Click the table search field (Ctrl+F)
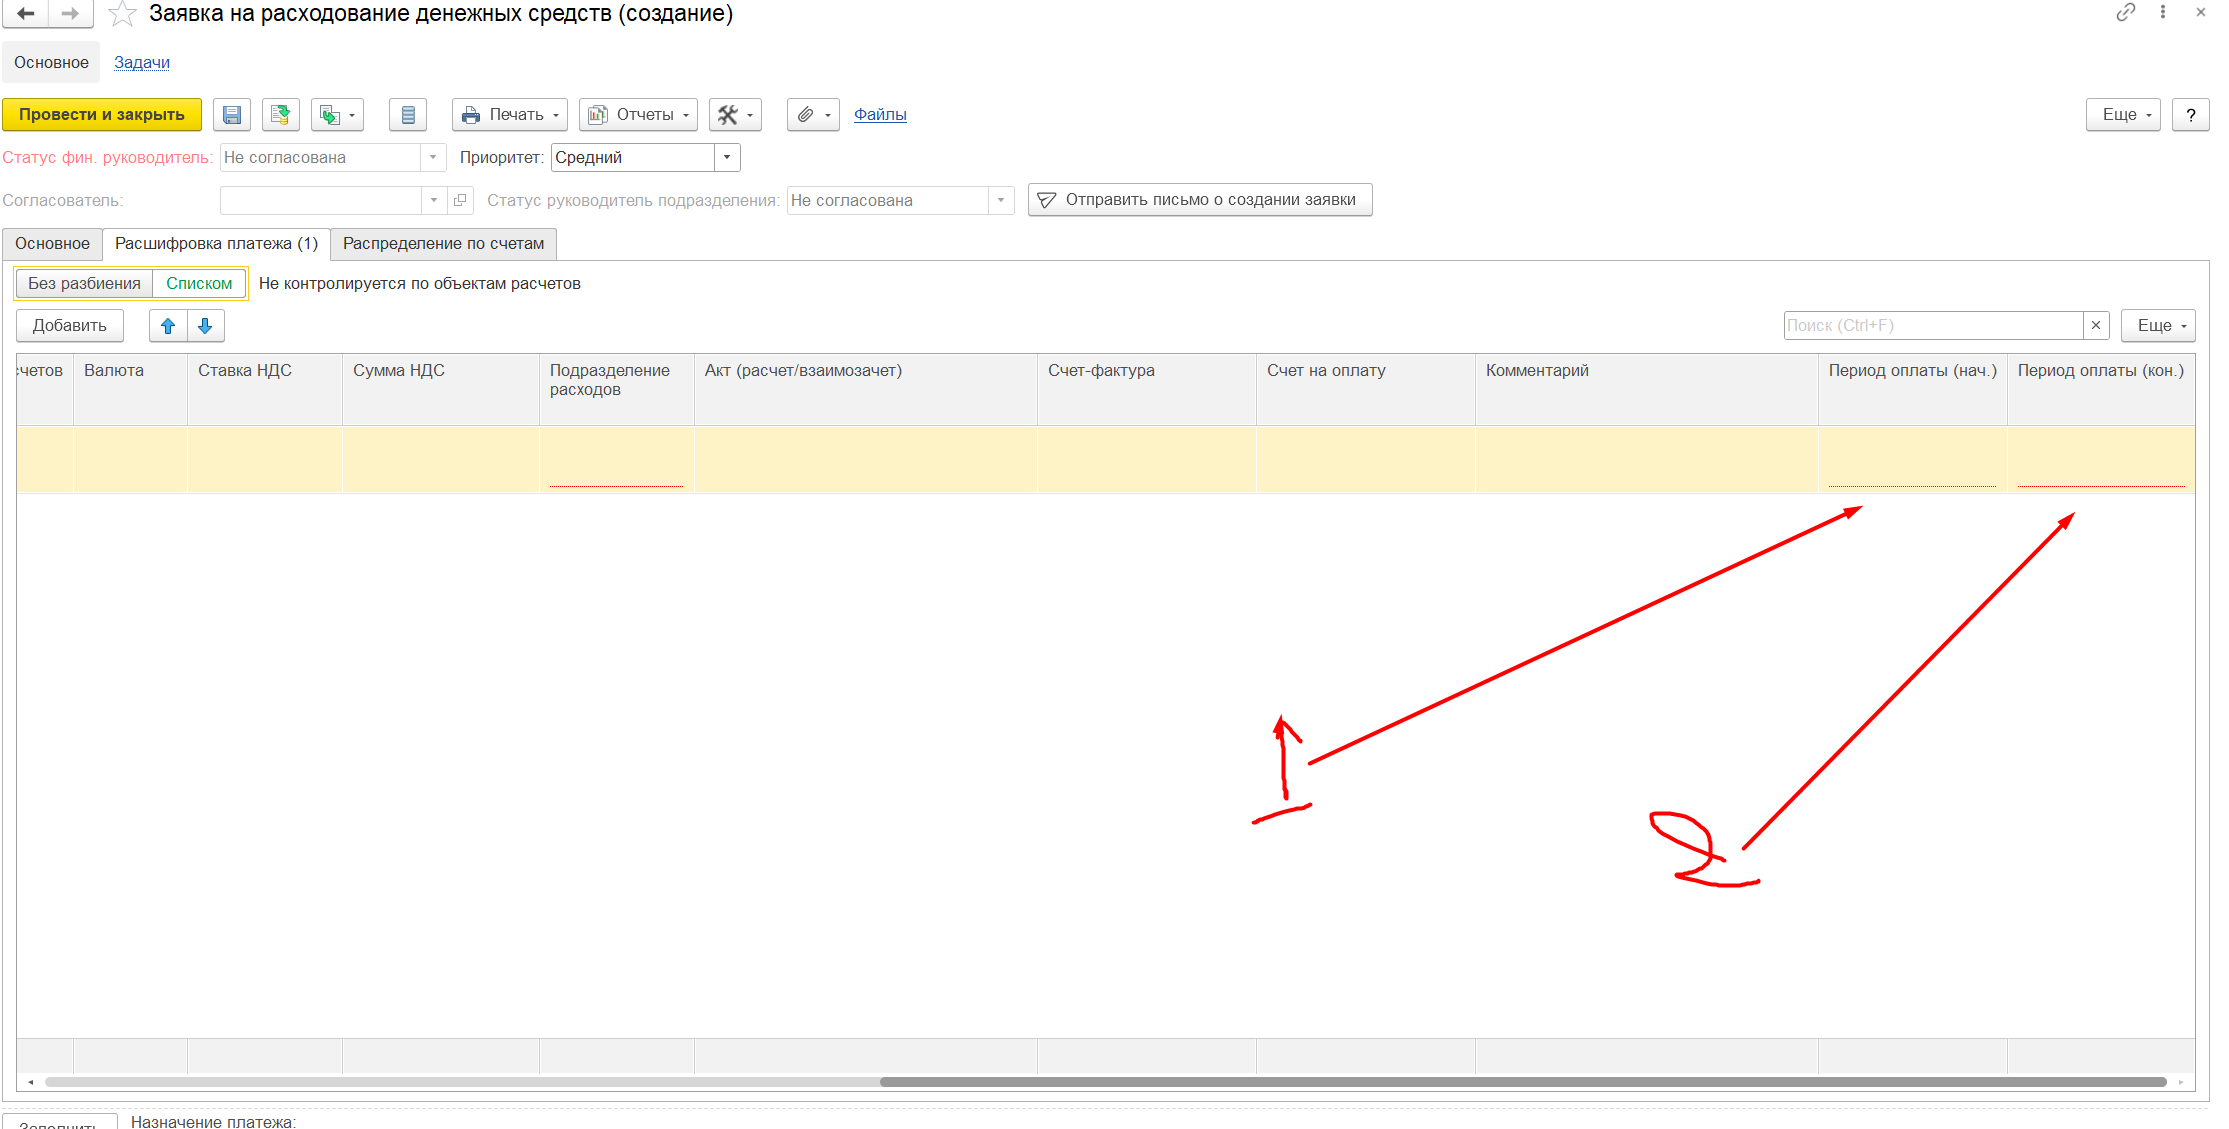This screenshot has width=2229, height=1129. coord(1932,326)
